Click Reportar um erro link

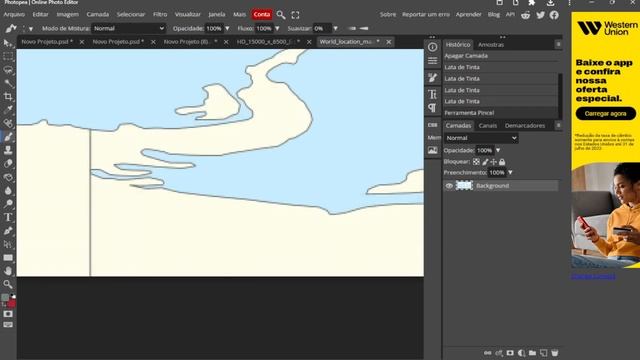[x=426, y=14]
